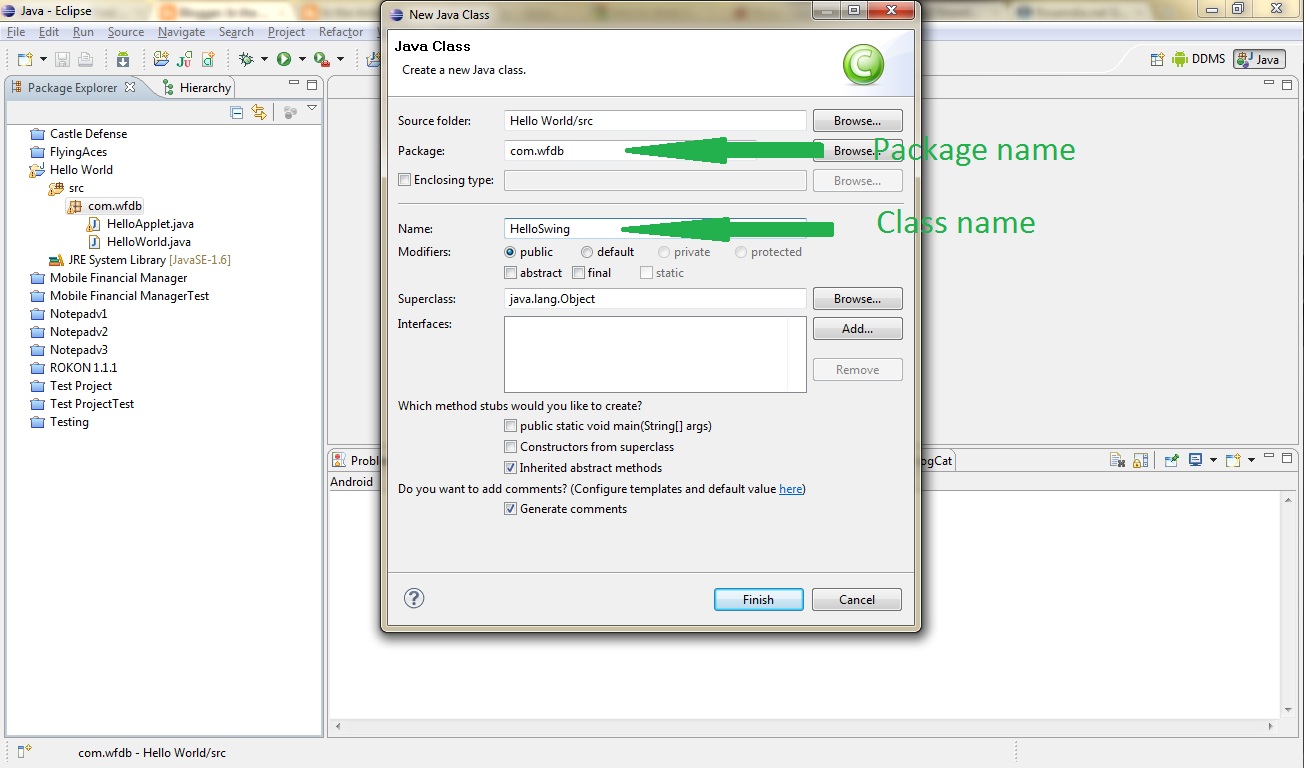The image size is (1304, 768).
Task: Click the Source folder text field
Action: click(x=655, y=120)
